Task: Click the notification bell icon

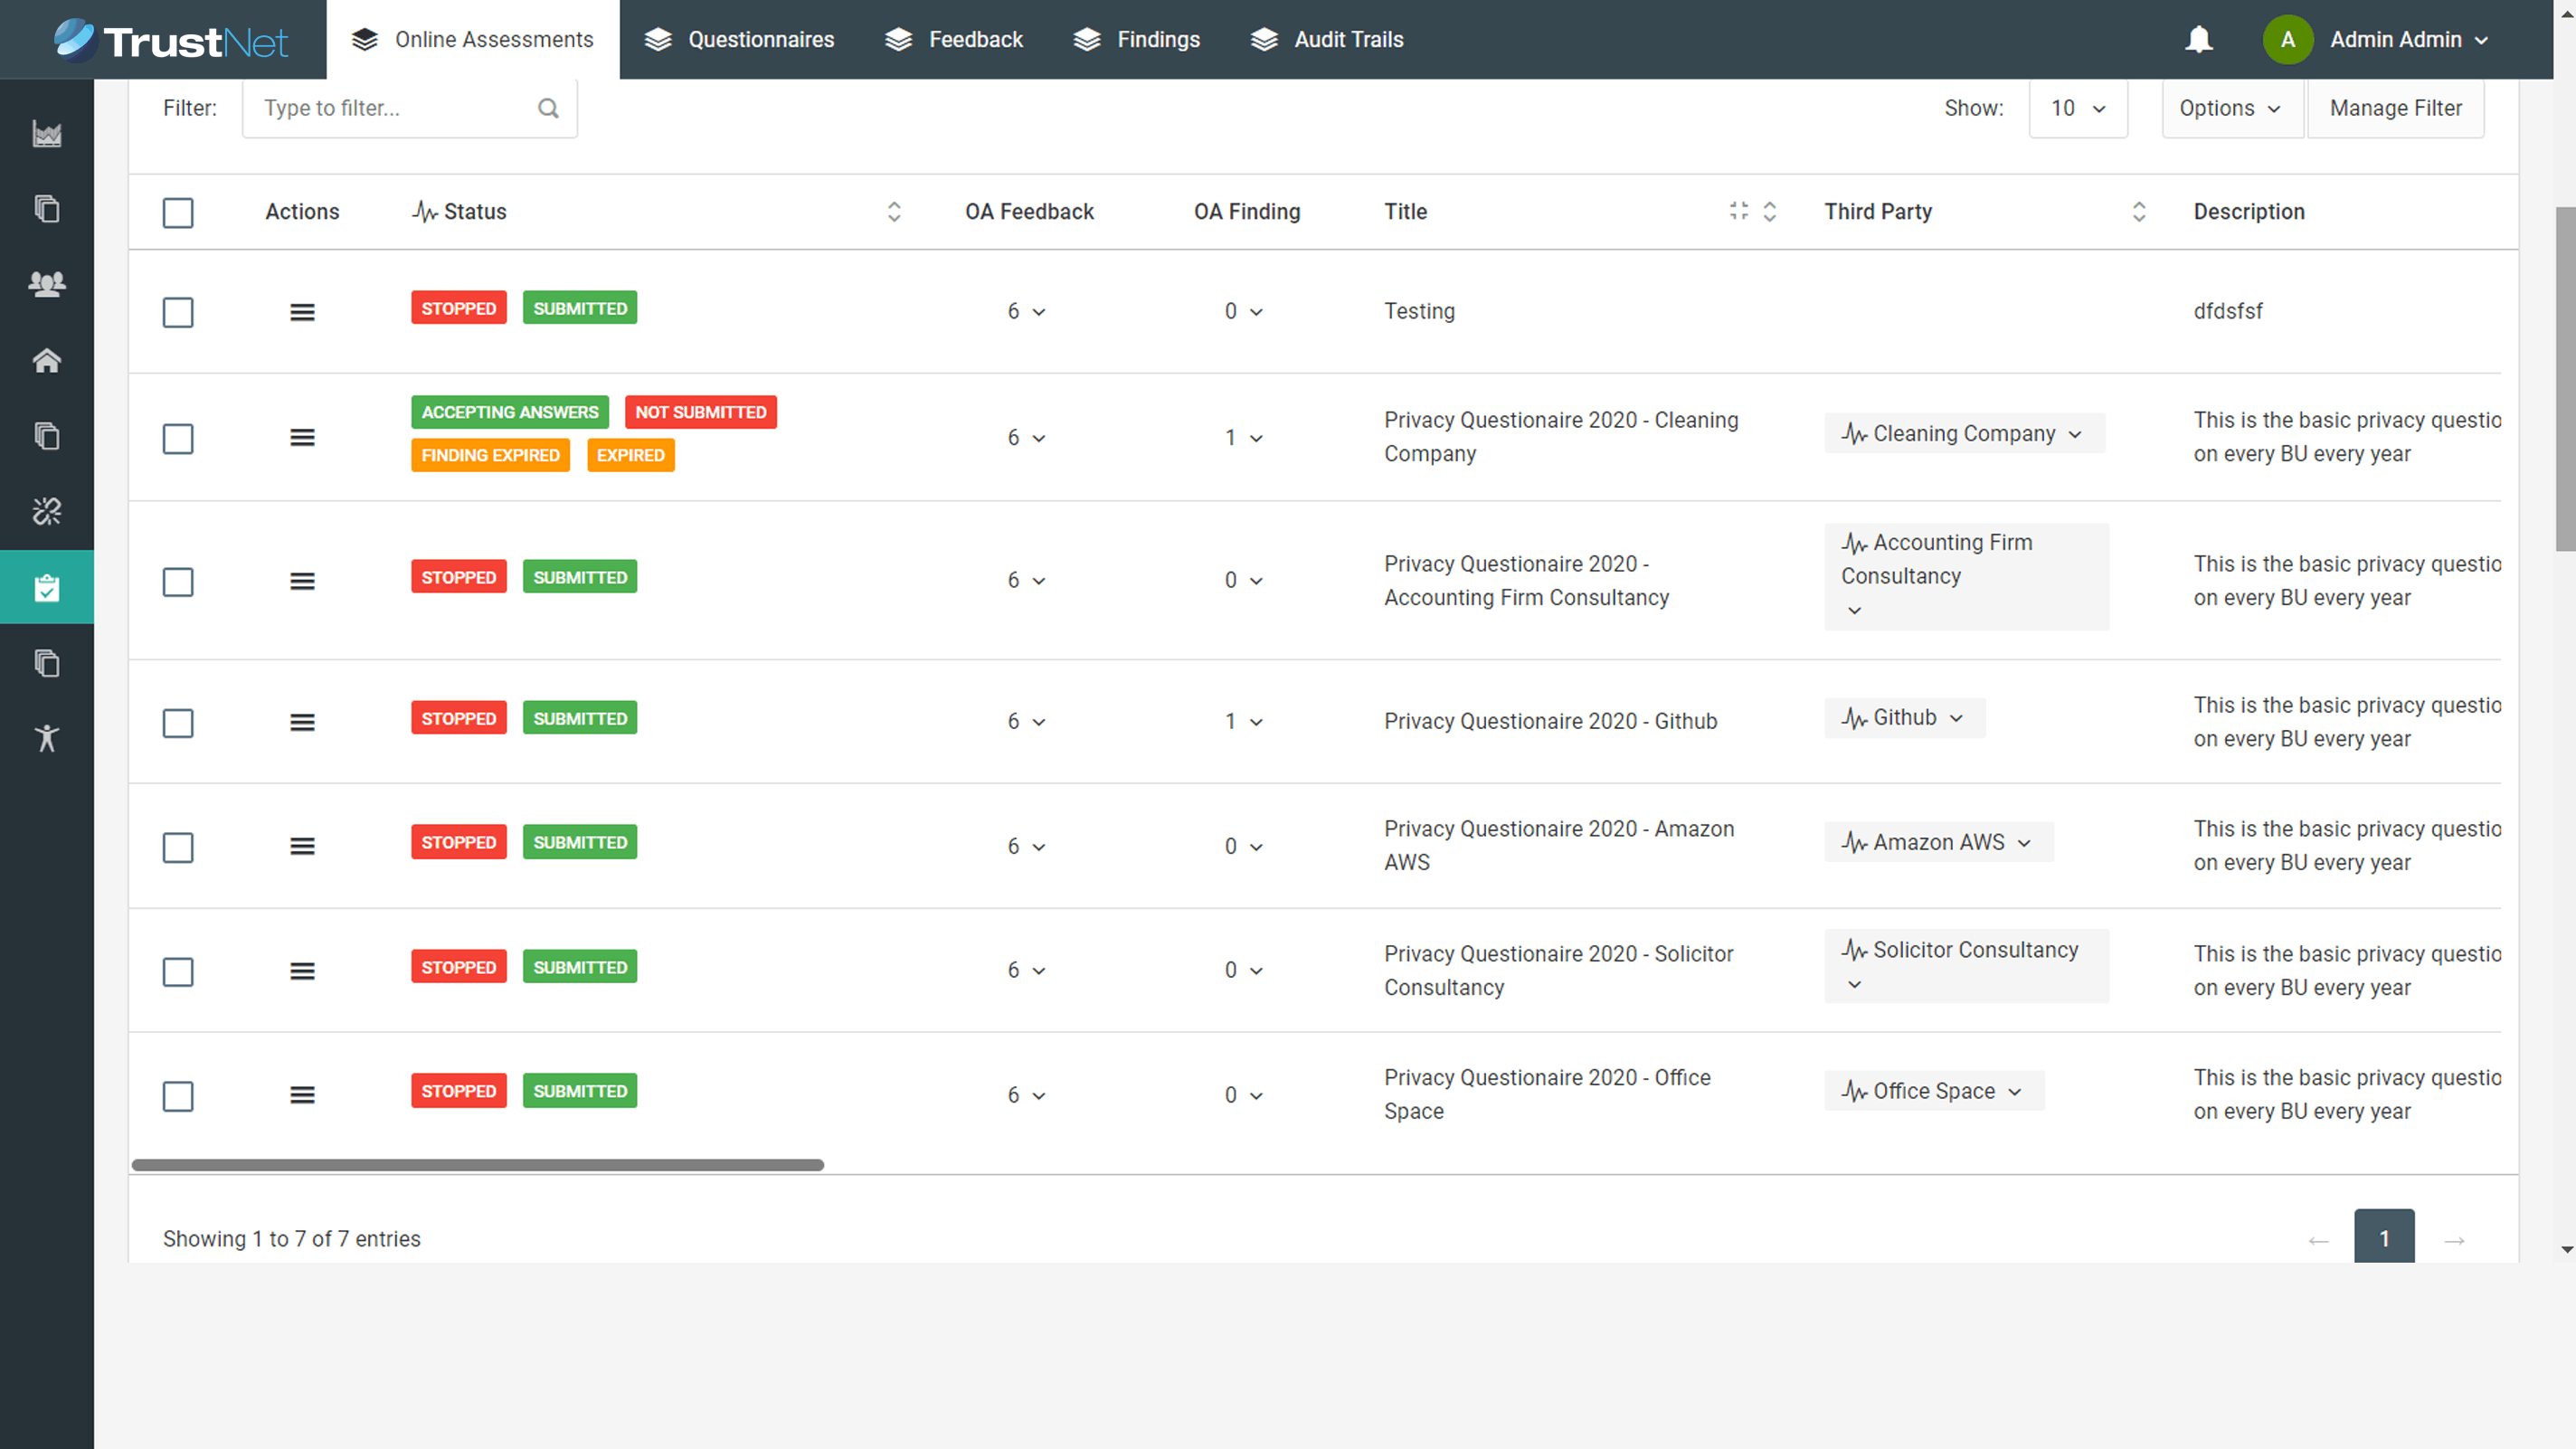Action: click(2198, 40)
